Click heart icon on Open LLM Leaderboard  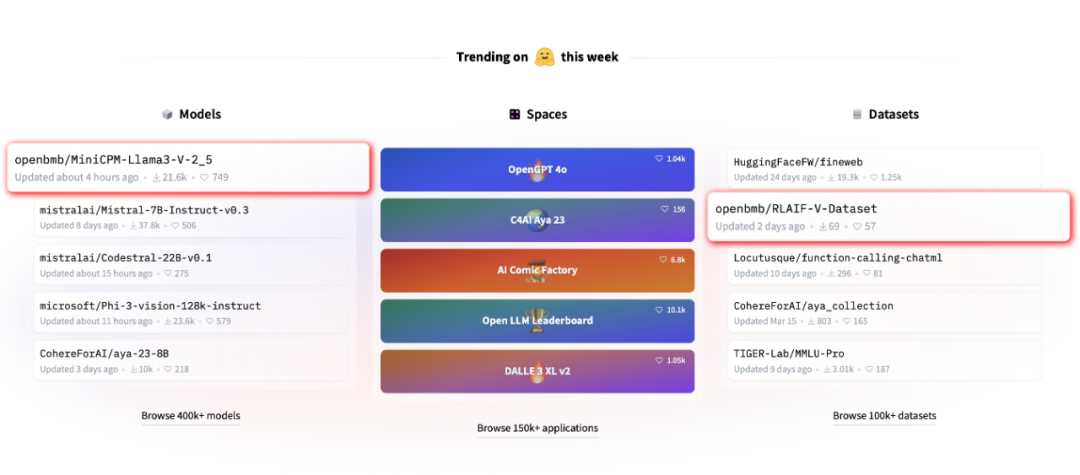[659, 309]
